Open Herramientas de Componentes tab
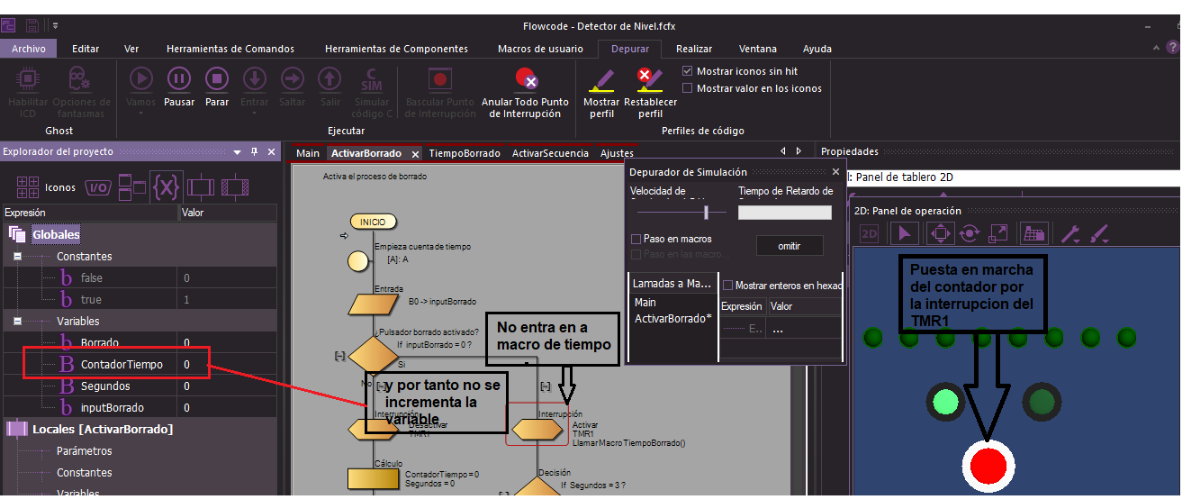The width and height of the screenshot is (1200, 499). click(x=396, y=48)
